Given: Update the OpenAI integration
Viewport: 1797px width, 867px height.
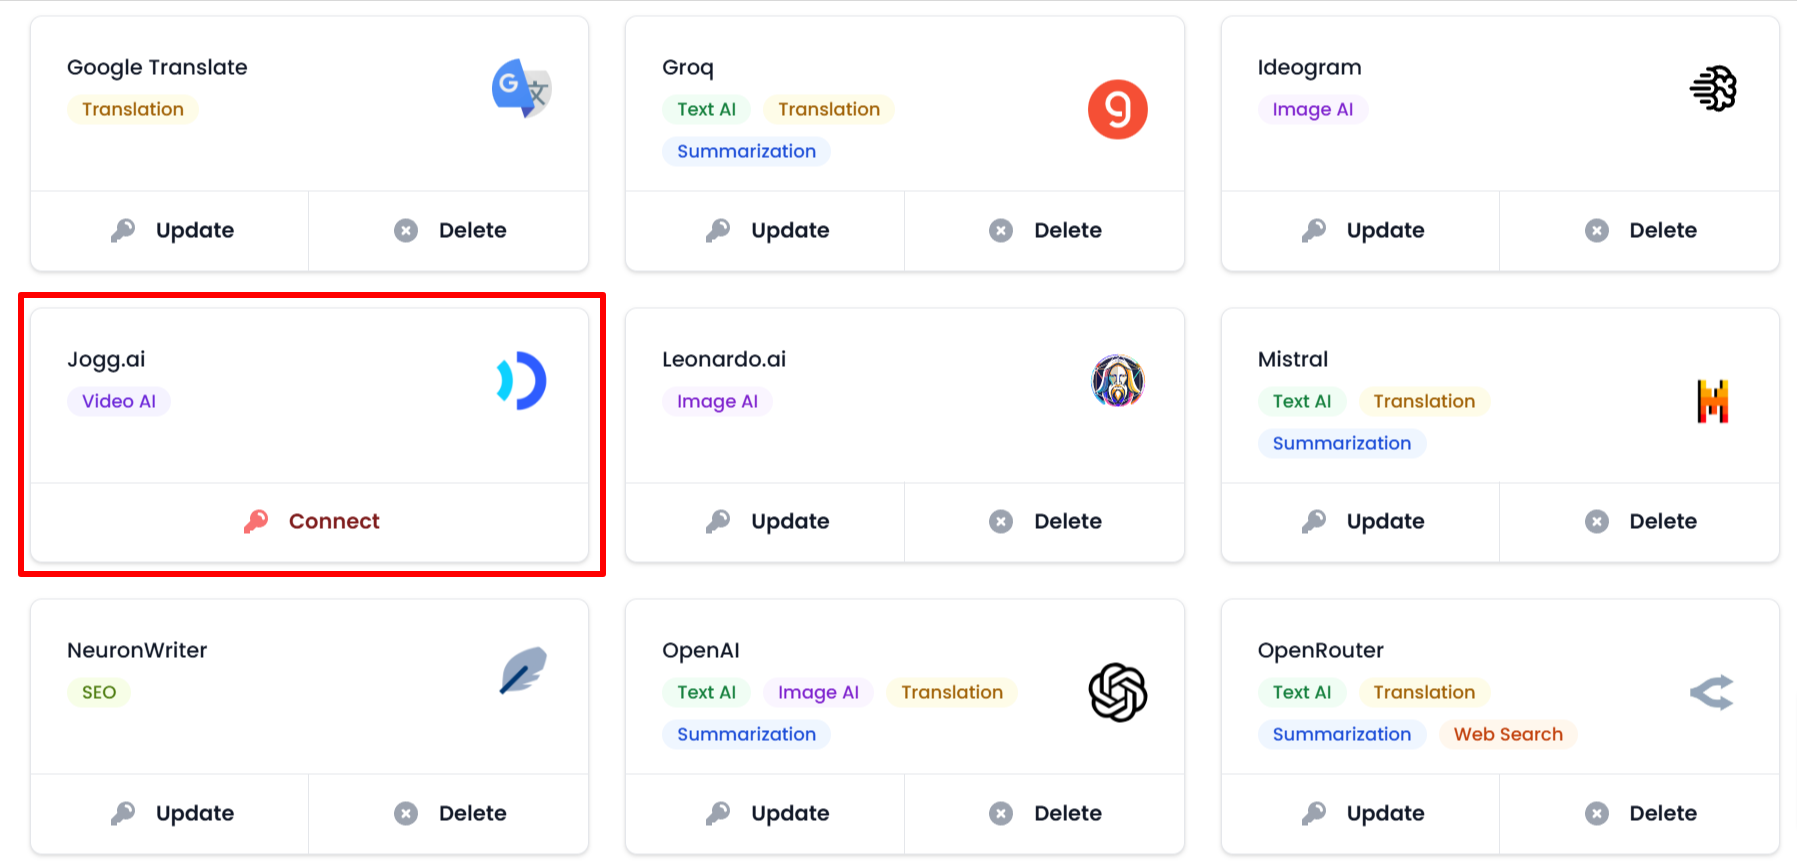Looking at the screenshot, I should [x=767, y=813].
